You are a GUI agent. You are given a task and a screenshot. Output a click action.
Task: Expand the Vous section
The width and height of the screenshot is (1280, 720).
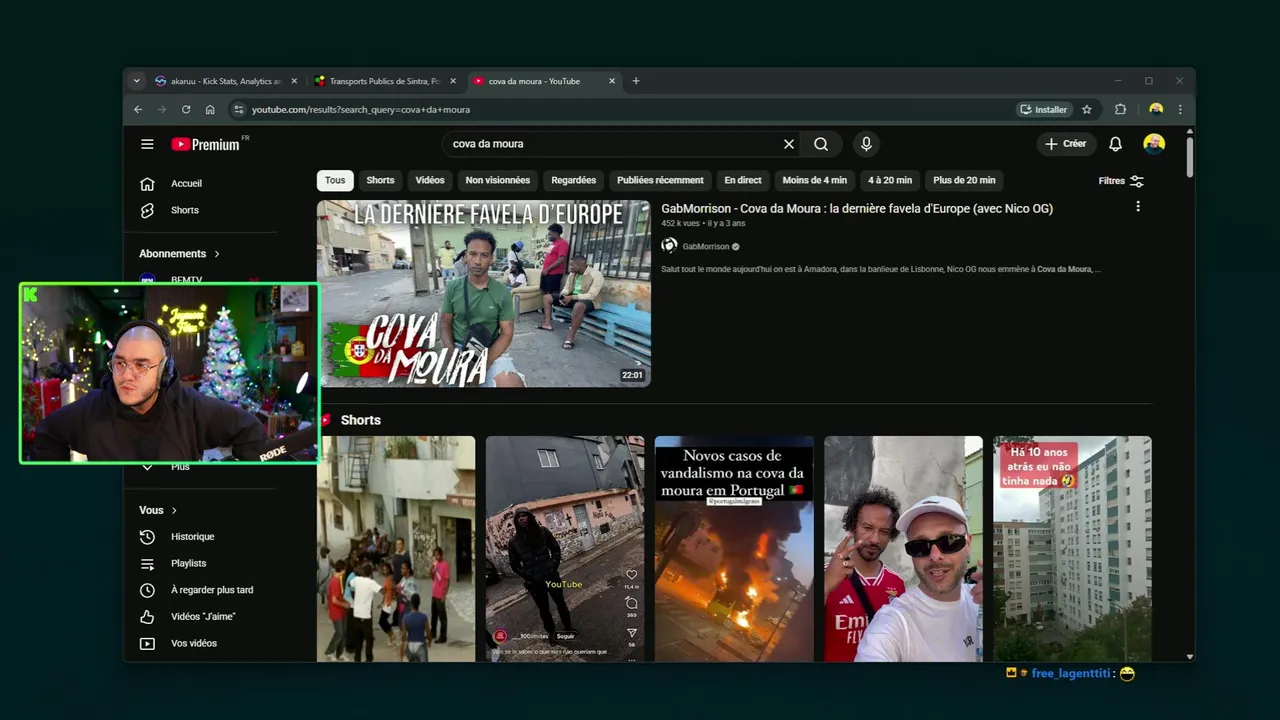(158, 510)
